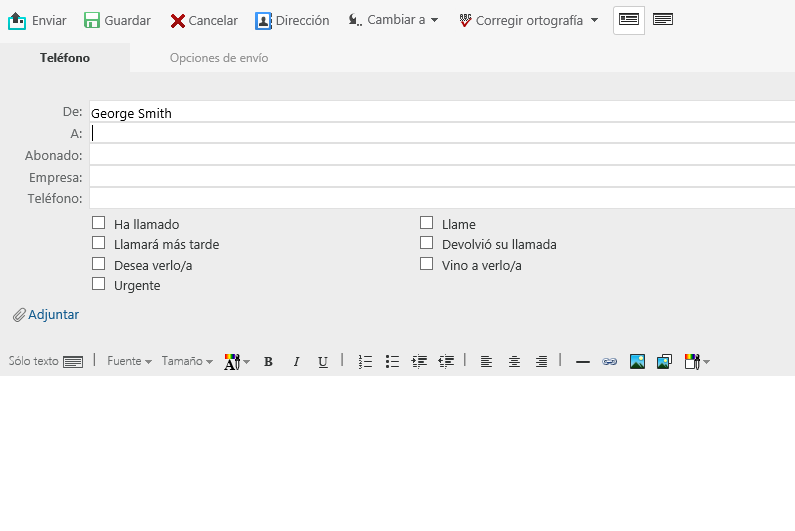Image resolution: width=795 pixels, height=531 pixels.
Task: Check the Ha llamado checkbox
Action: 98,223
